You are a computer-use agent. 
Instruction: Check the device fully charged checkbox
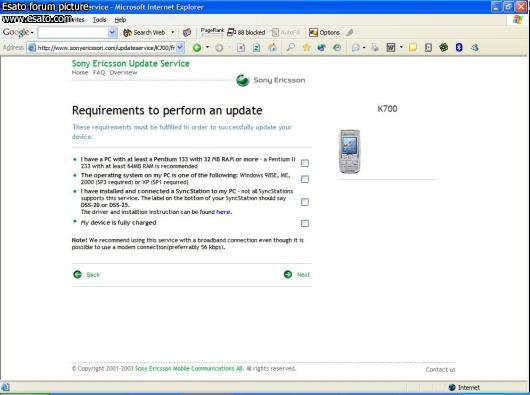(305, 223)
